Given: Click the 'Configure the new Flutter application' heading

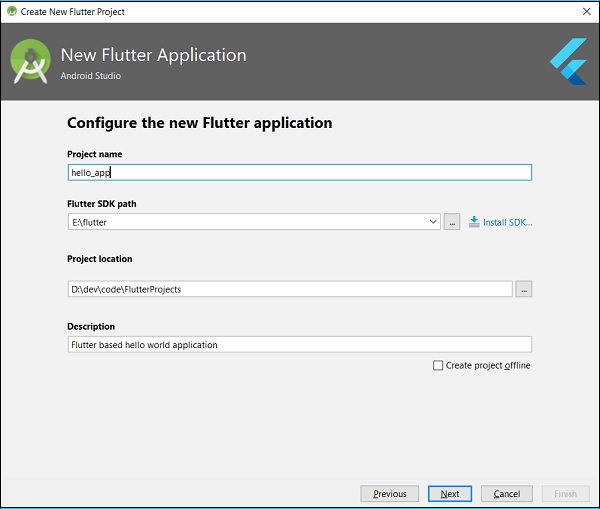Looking at the screenshot, I should [199, 123].
